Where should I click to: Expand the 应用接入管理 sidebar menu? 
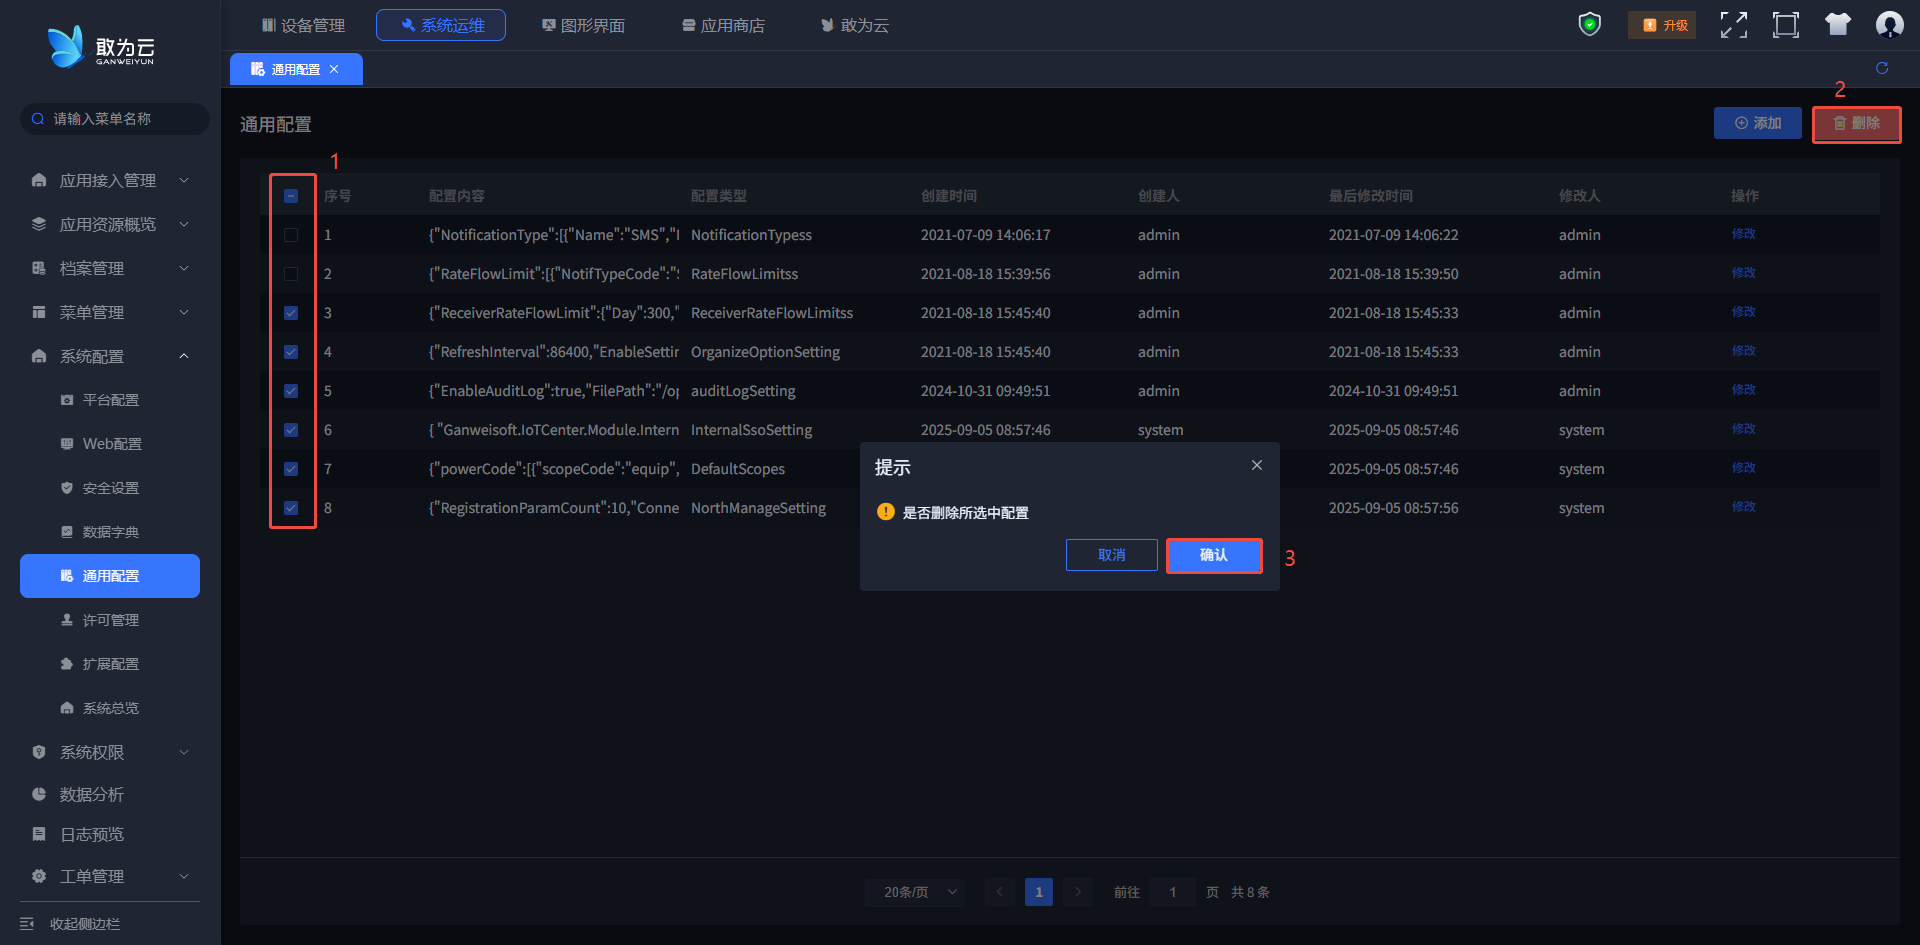point(108,181)
